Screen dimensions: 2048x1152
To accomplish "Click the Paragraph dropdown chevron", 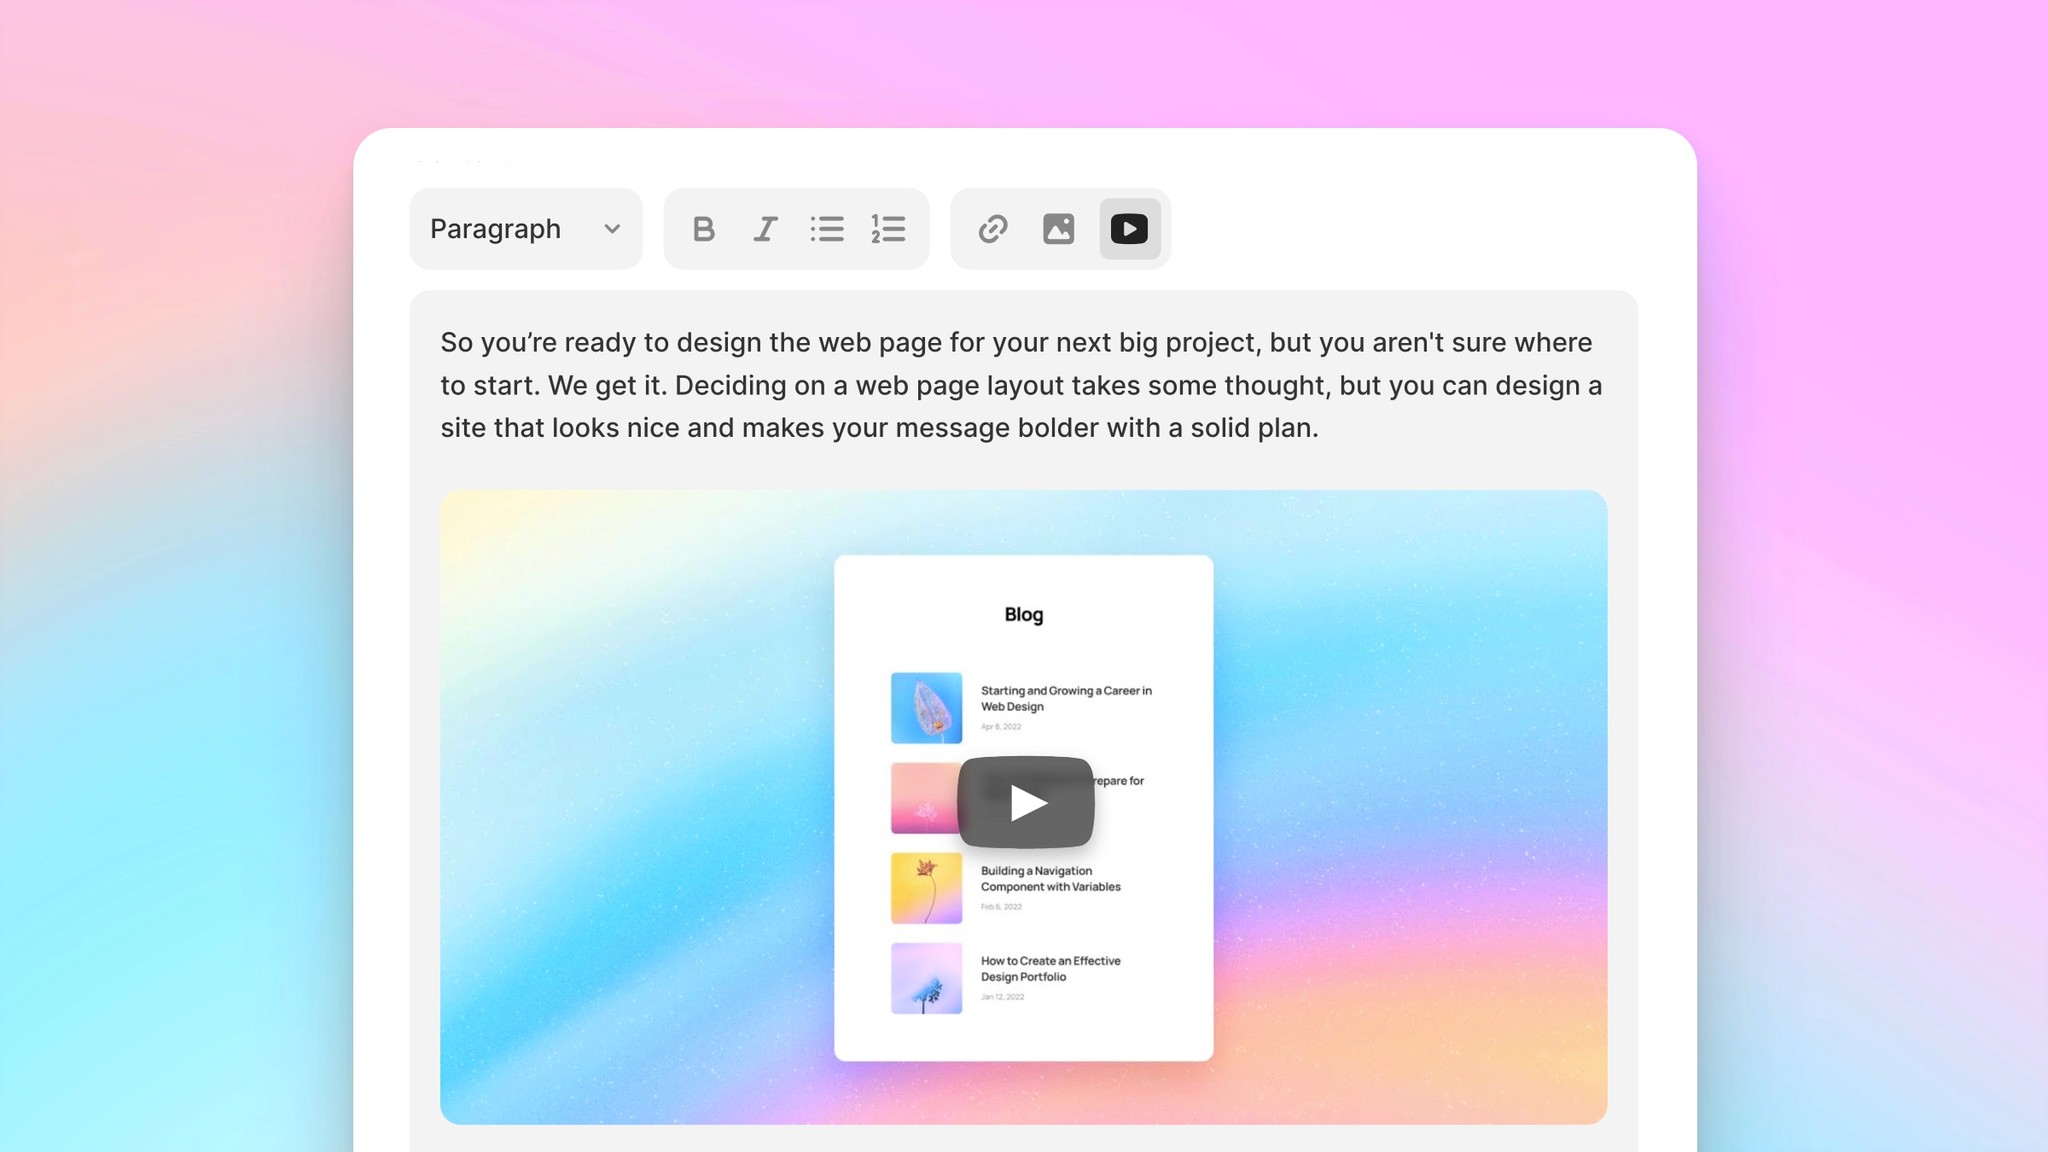I will (x=611, y=229).
